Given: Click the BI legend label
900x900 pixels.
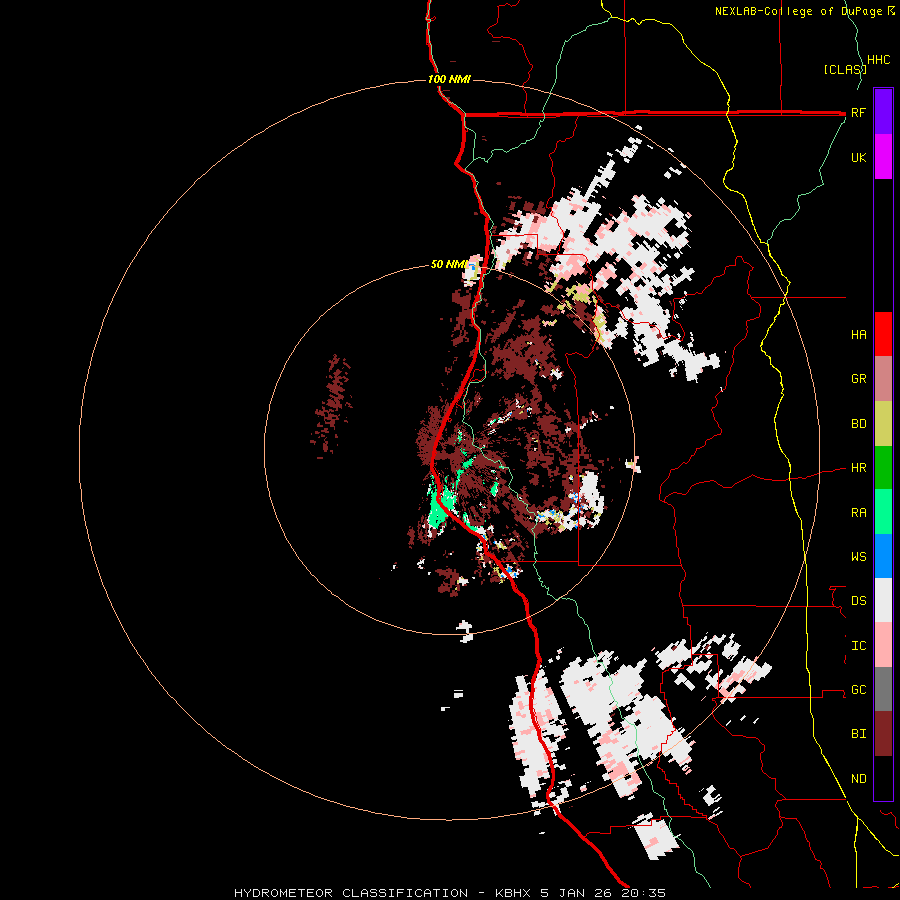Looking at the screenshot, I should click(858, 734).
